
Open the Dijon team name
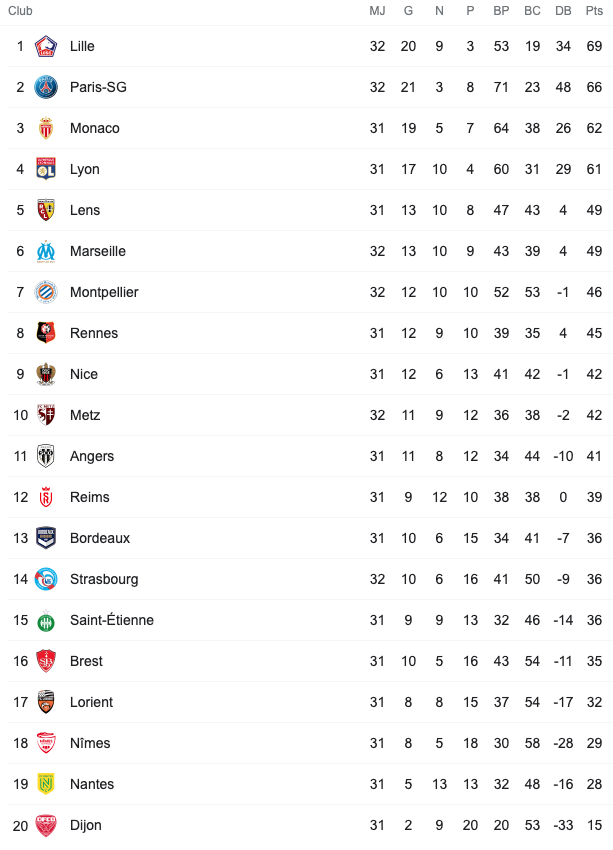[86, 826]
